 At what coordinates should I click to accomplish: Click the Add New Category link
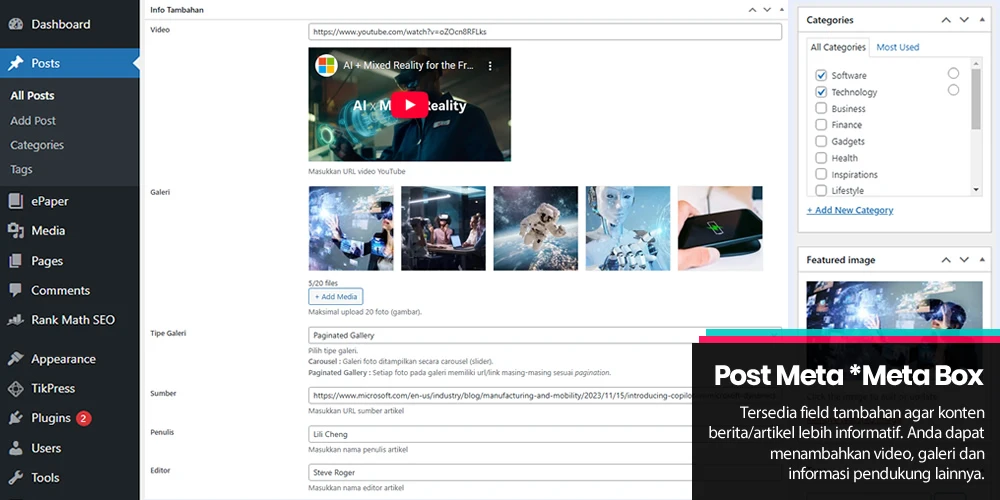point(850,210)
